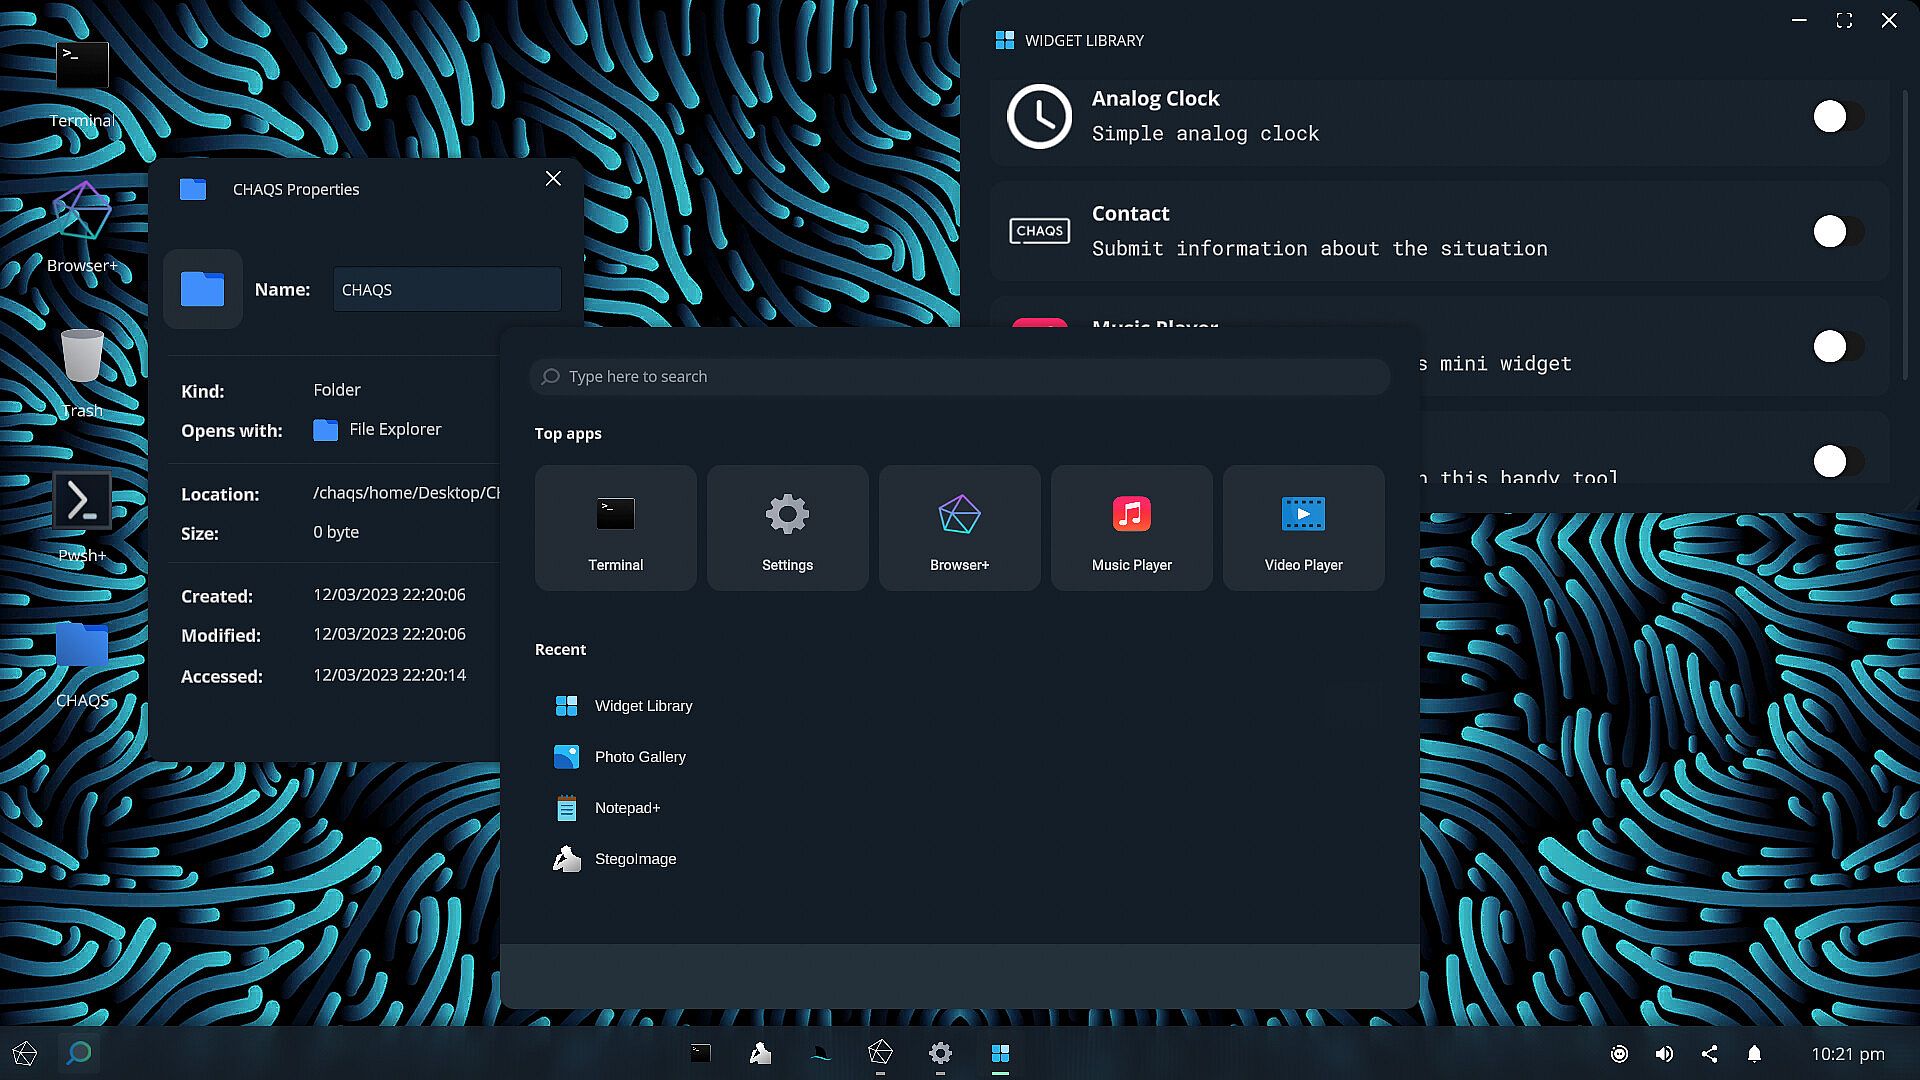The height and width of the screenshot is (1080, 1920).
Task: Turn on Music Player widget toggle
Action: 1838,346
